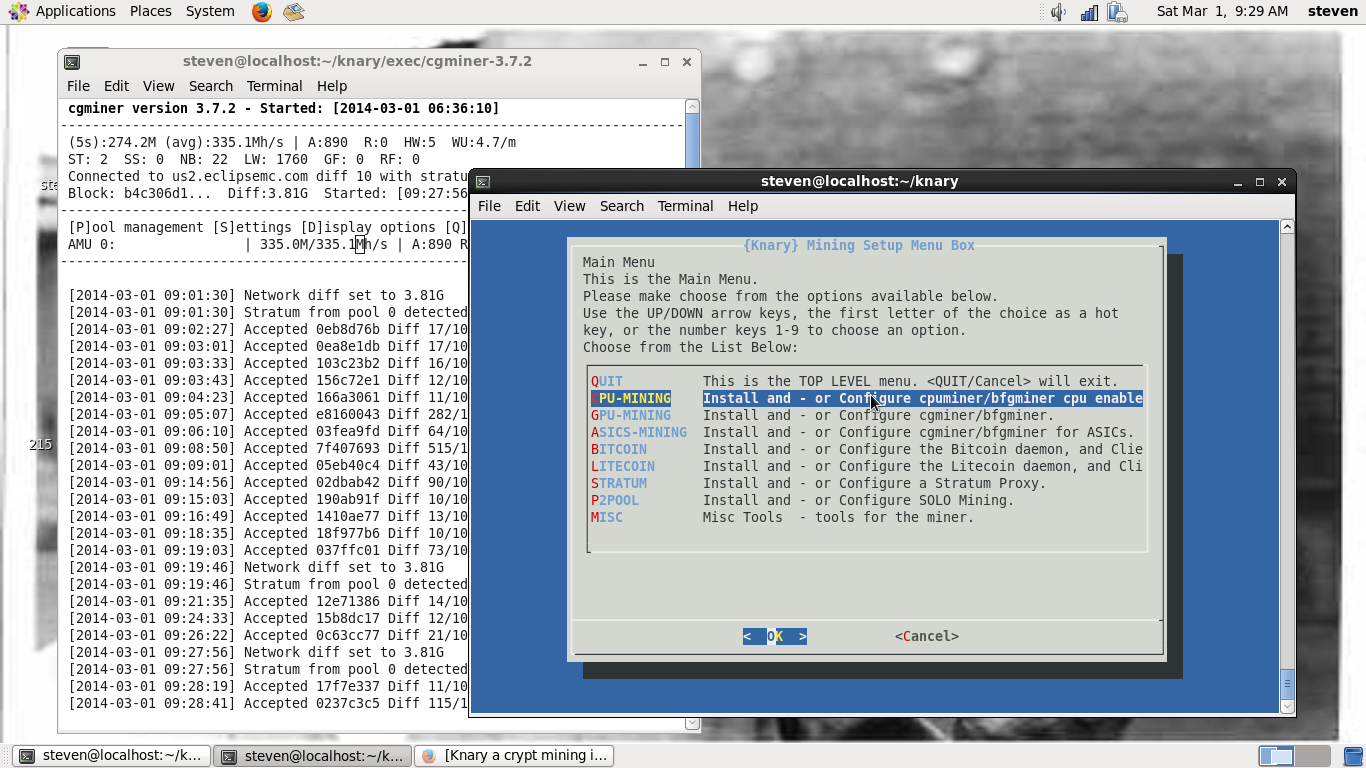Click the screenshot utility icon beside Firefox
The image size is (1366, 768).
coord(293,12)
